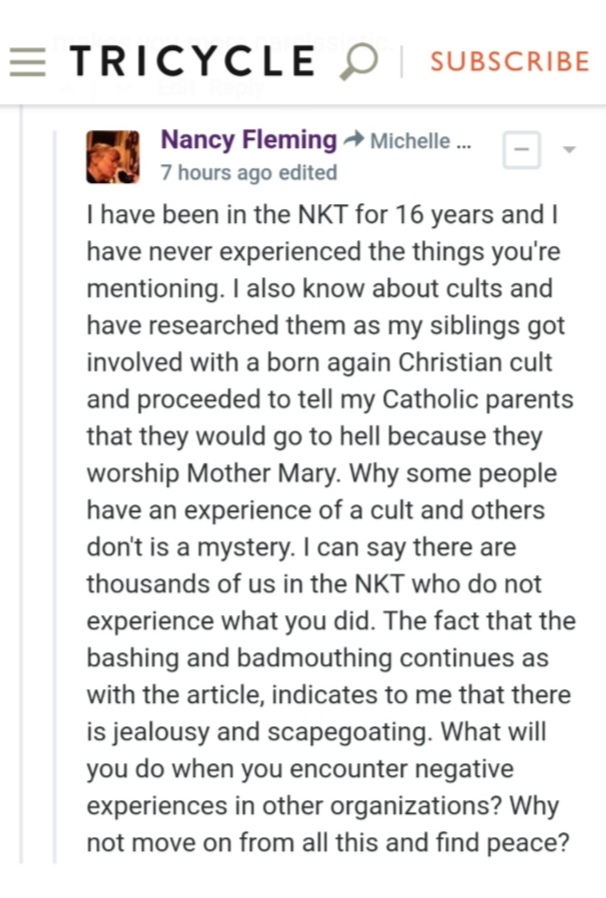
Task: Click the "edited" label on the comment
Action: pos(308,172)
